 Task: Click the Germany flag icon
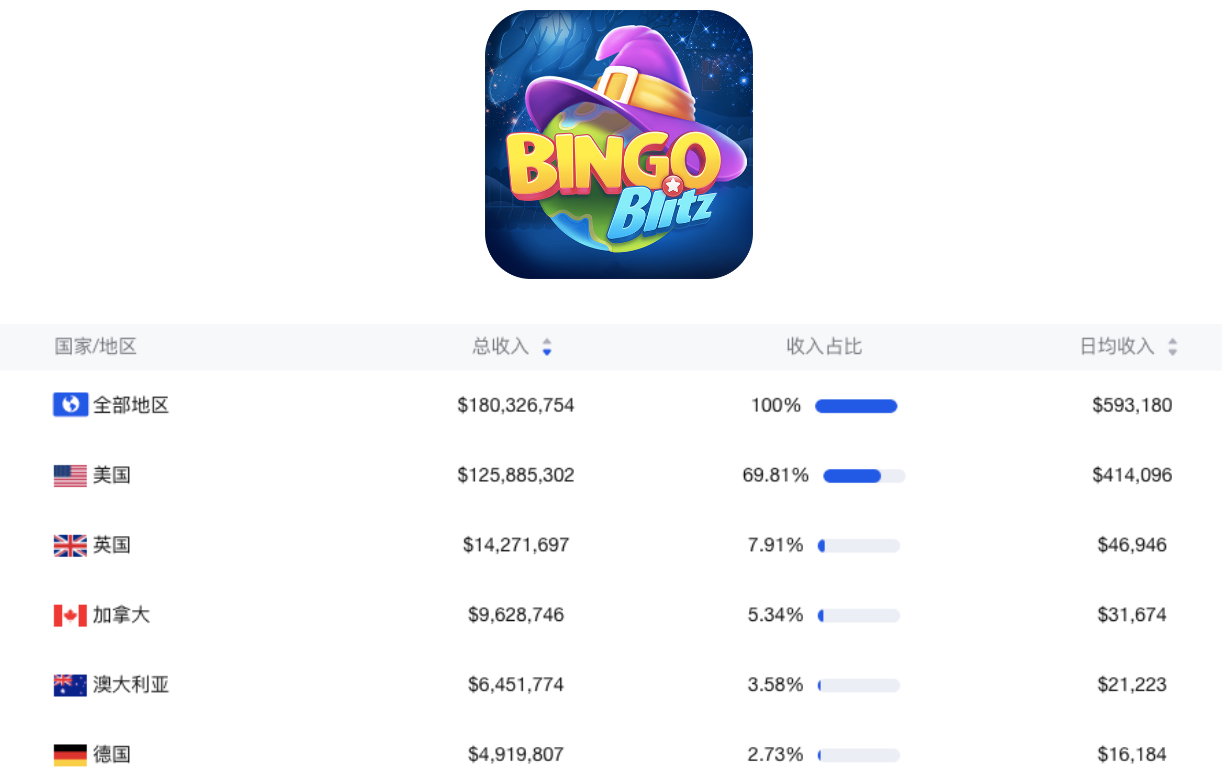pyautogui.click(x=70, y=755)
